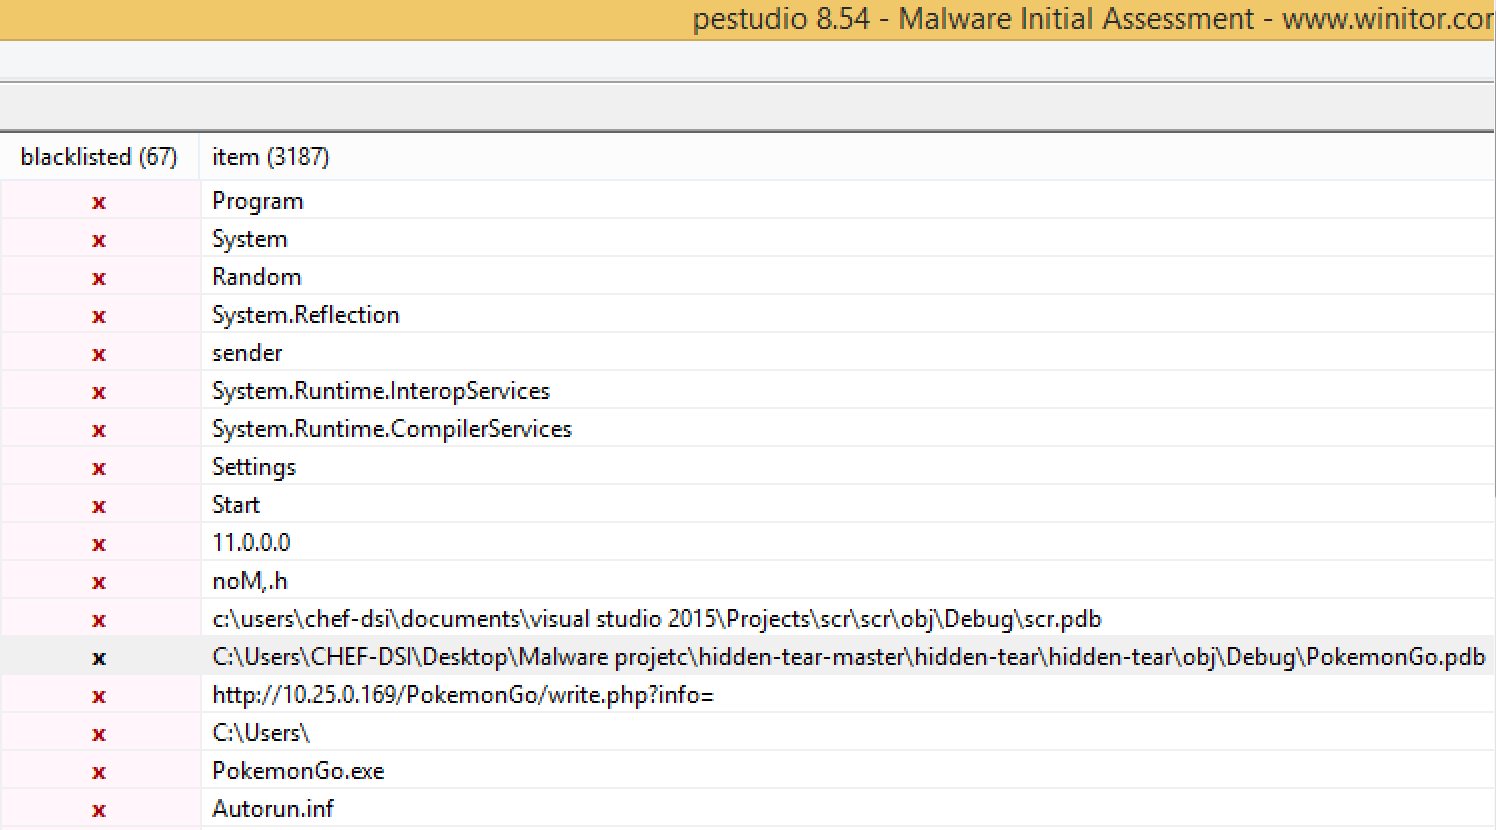
Task: Select the System item row
Action: coord(250,239)
